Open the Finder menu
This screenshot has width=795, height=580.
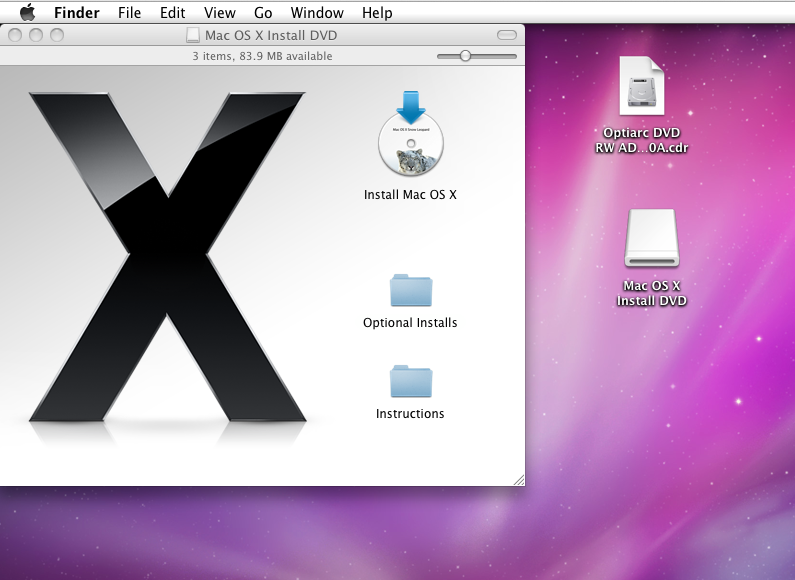click(77, 13)
